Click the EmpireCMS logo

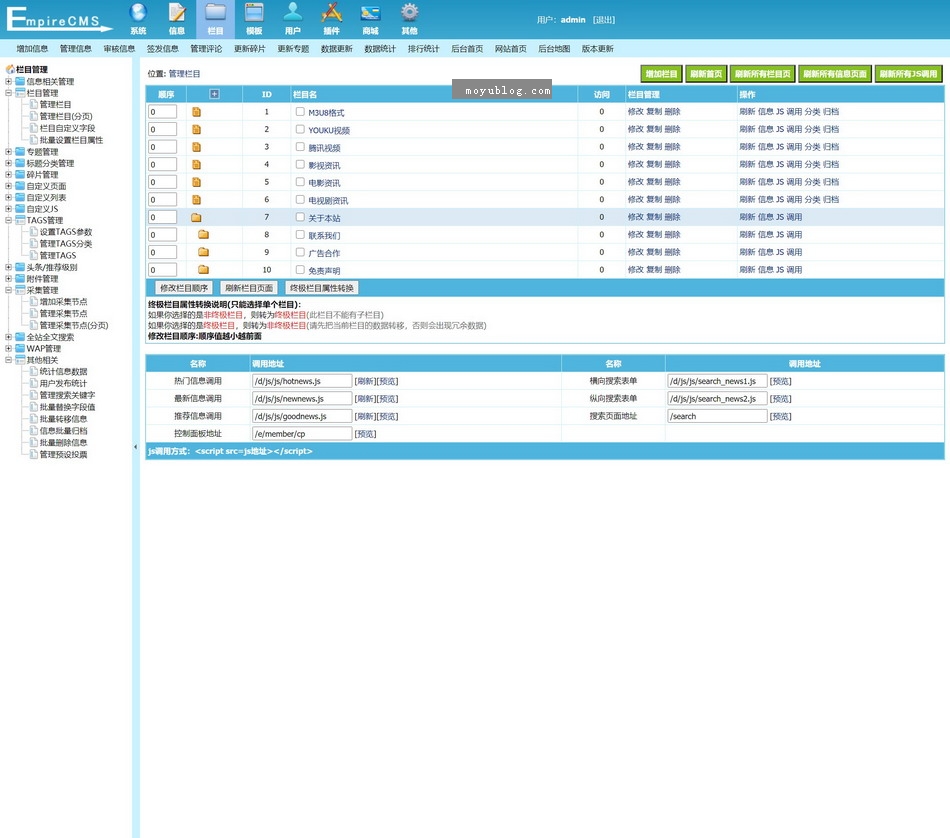pos(58,19)
